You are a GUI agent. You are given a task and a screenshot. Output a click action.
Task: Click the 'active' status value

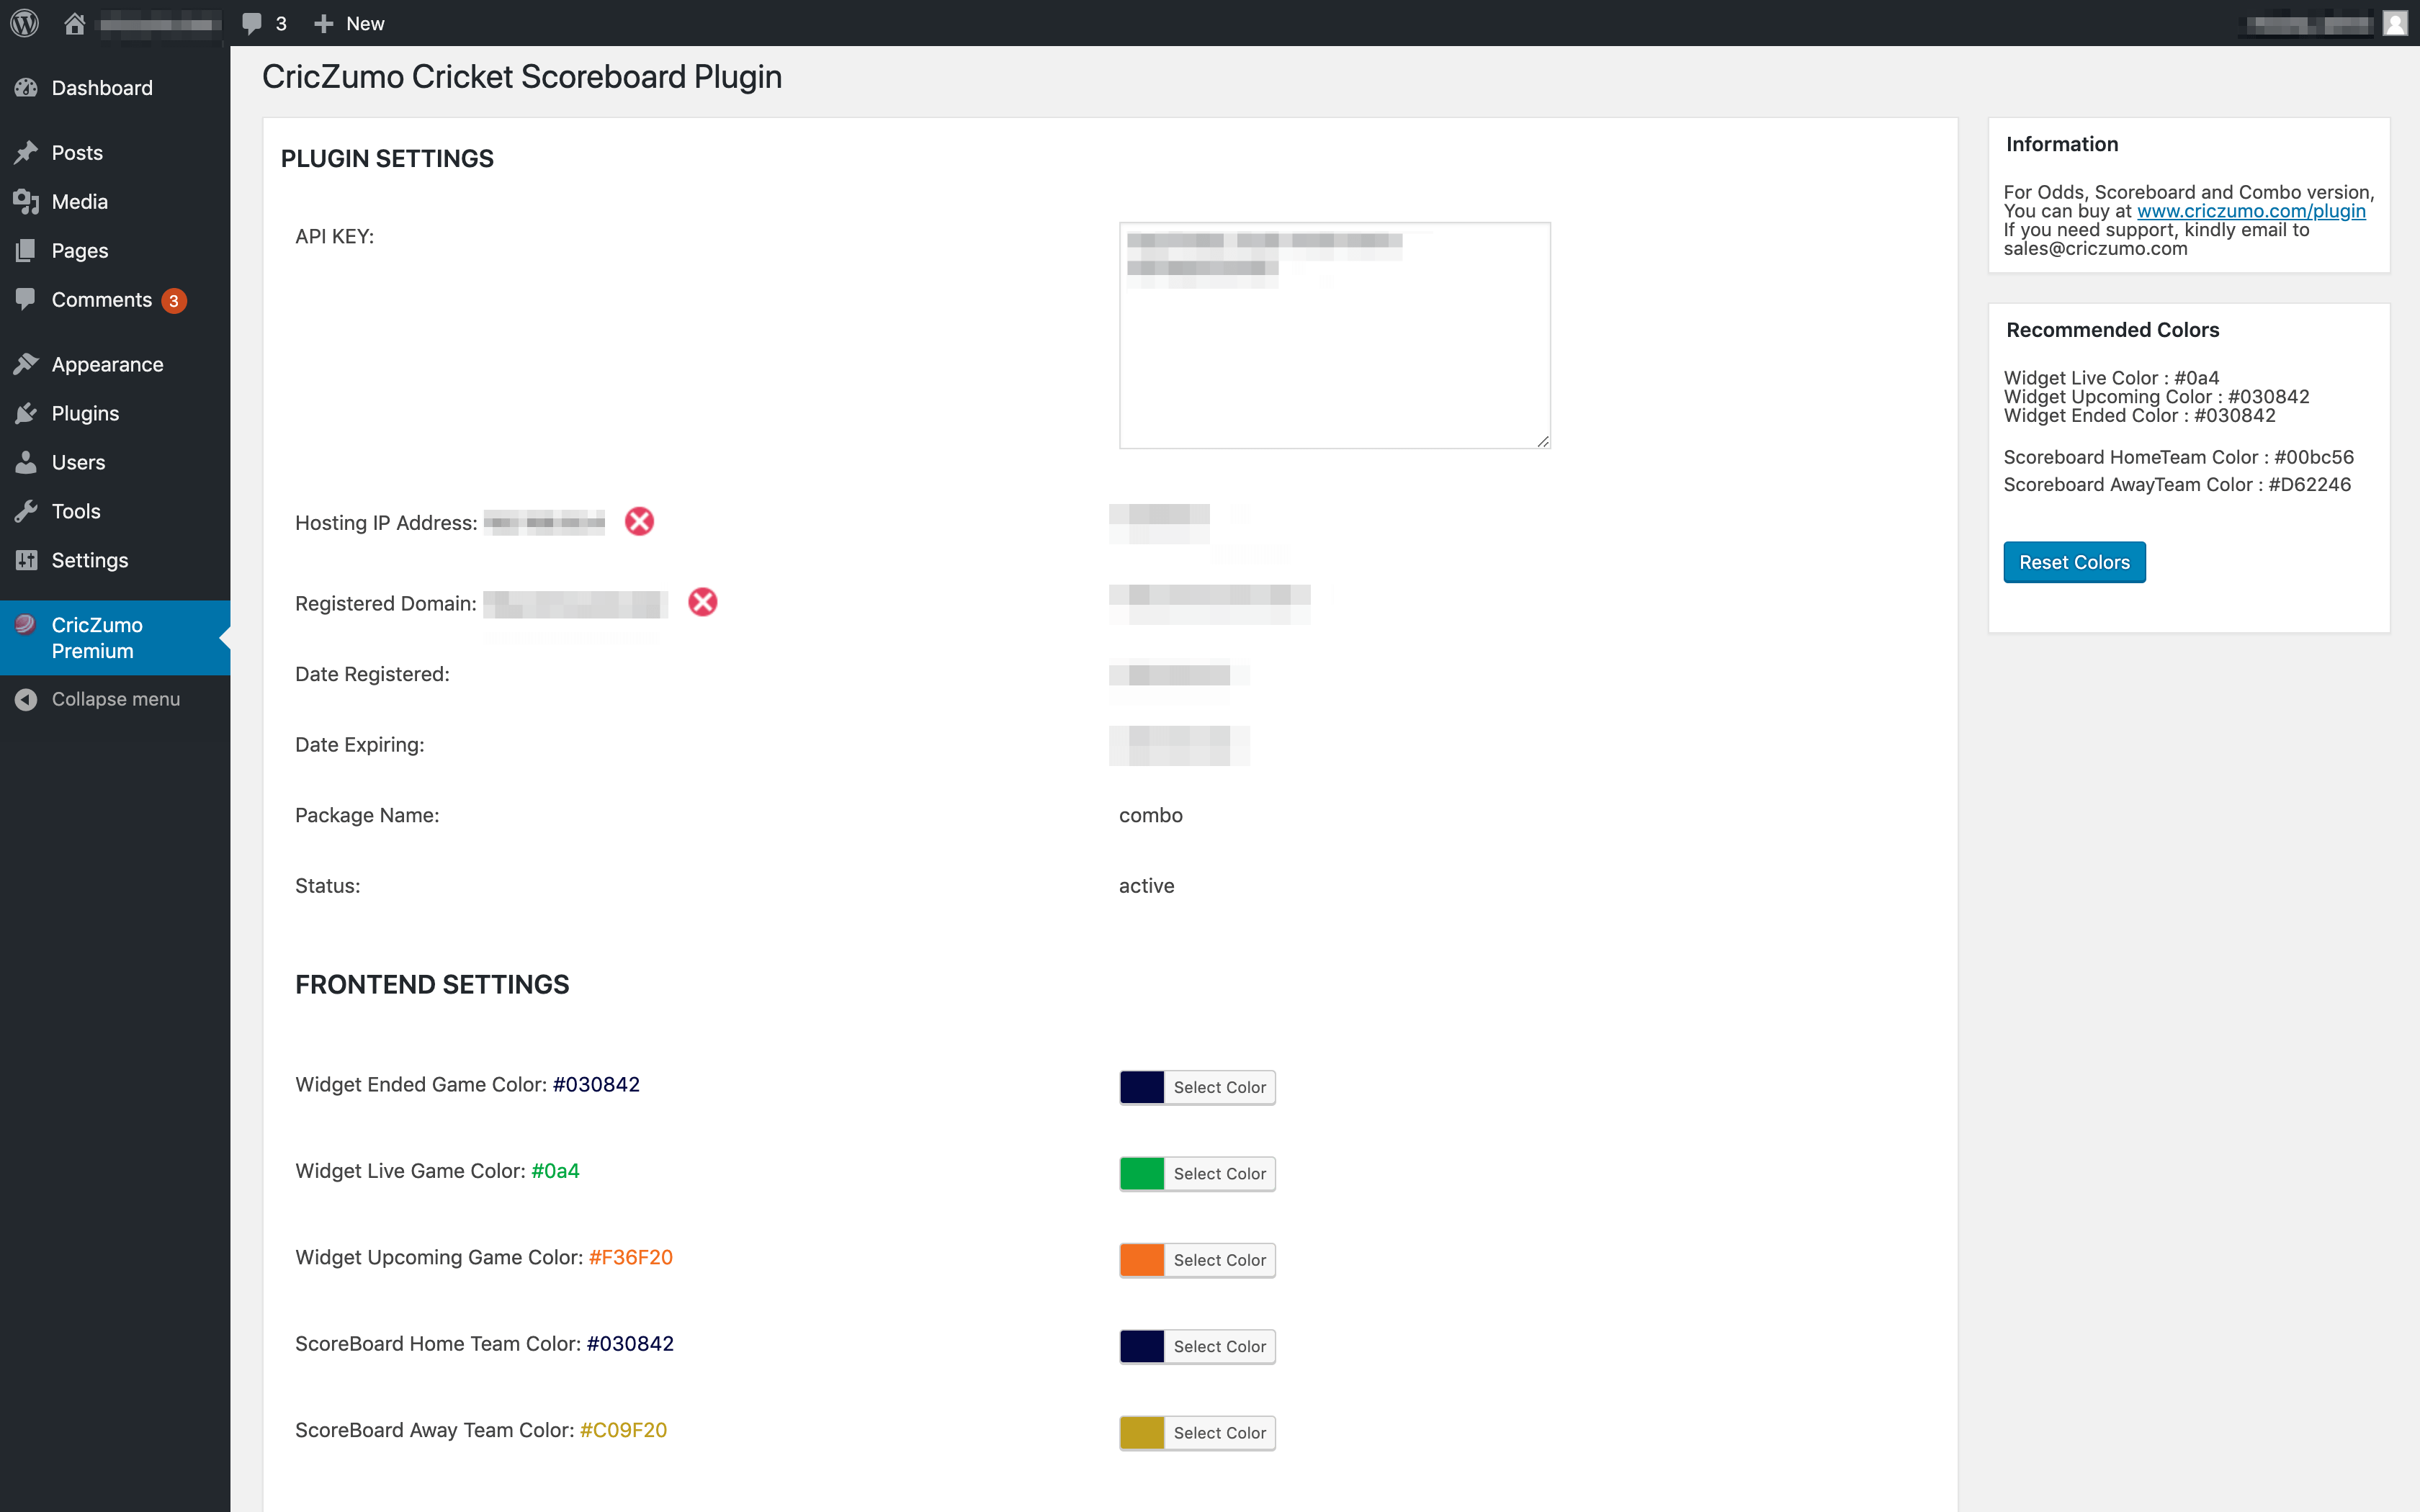click(1147, 886)
